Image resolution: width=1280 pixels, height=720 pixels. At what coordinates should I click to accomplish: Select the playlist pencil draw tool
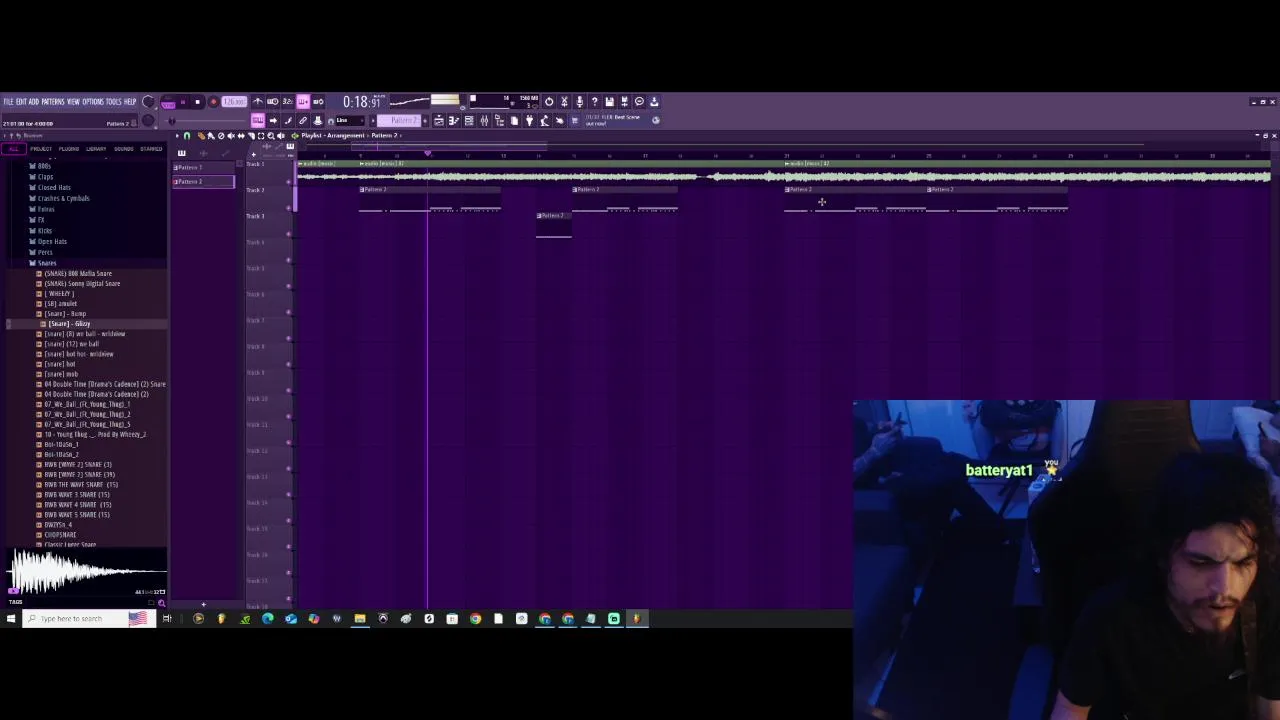201,136
